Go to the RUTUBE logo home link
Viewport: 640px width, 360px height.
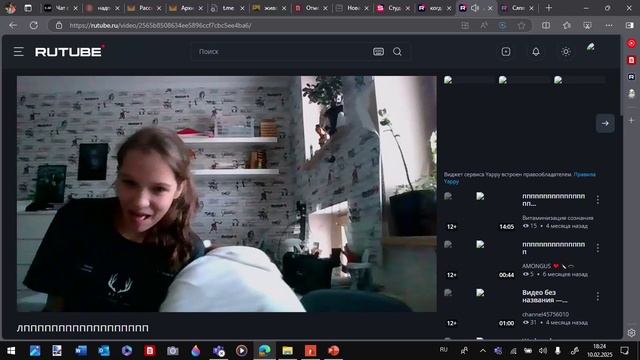point(69,52)
